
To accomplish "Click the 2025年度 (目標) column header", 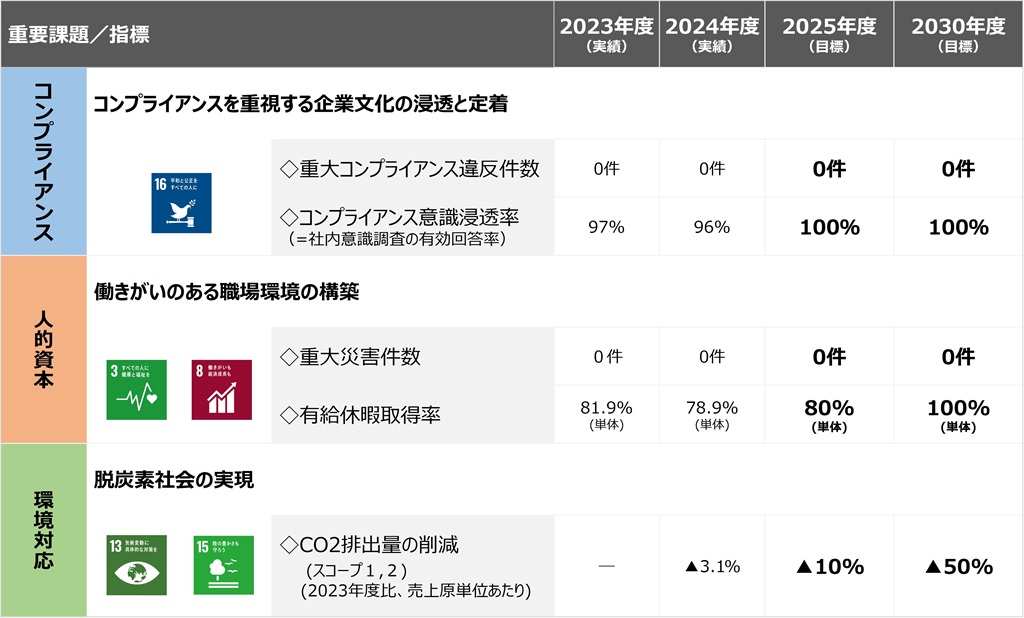I will point(829,34).
